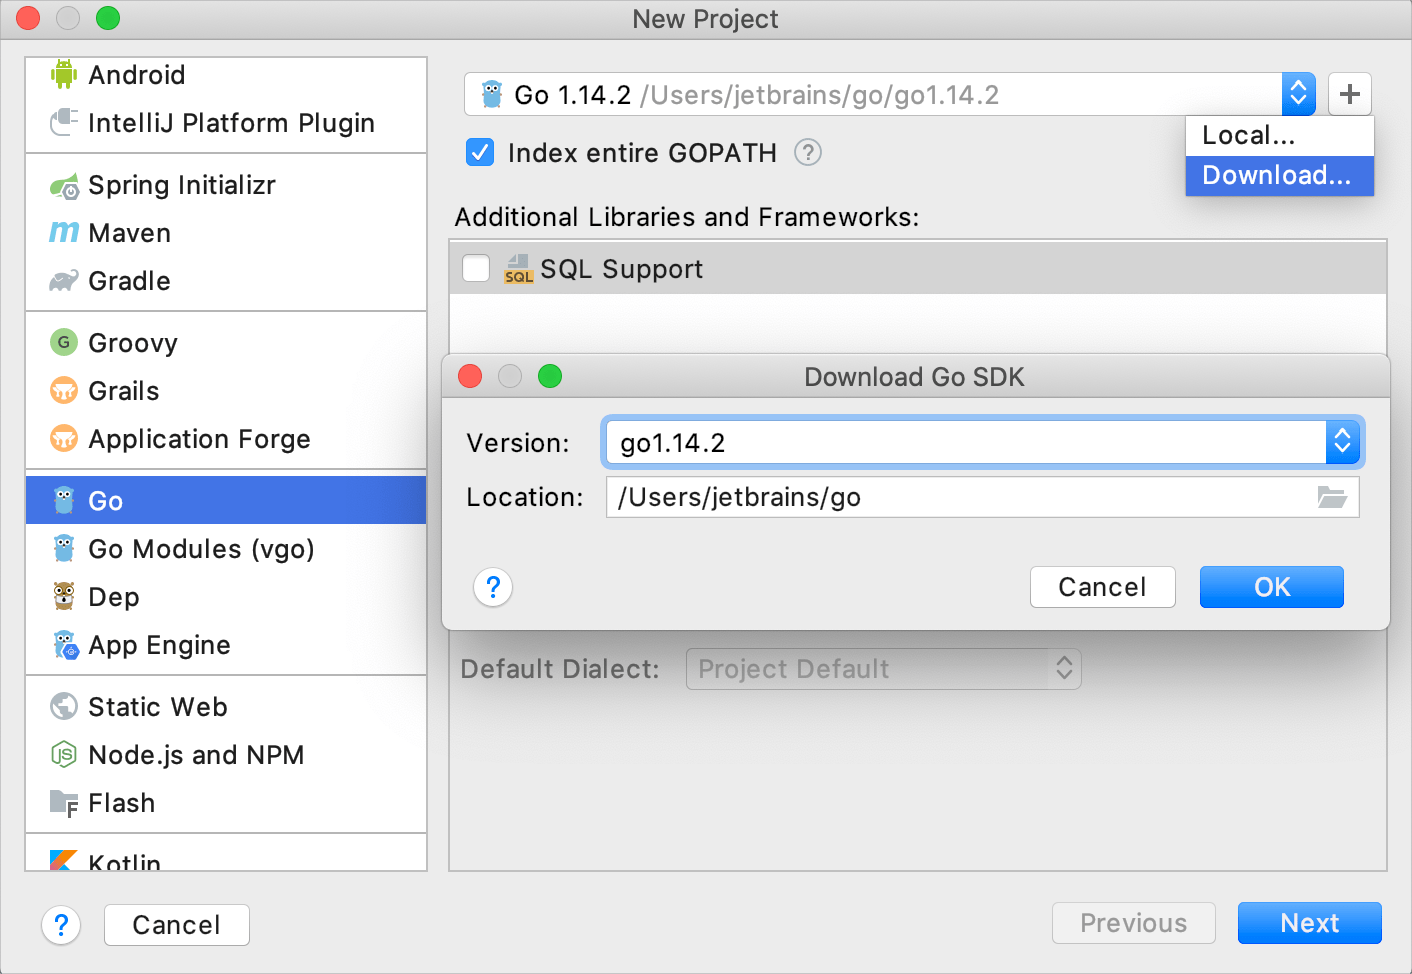Select Grails entry
Image resolution: width=1412 pixels, height=974 pixels.
coord(226,390)
